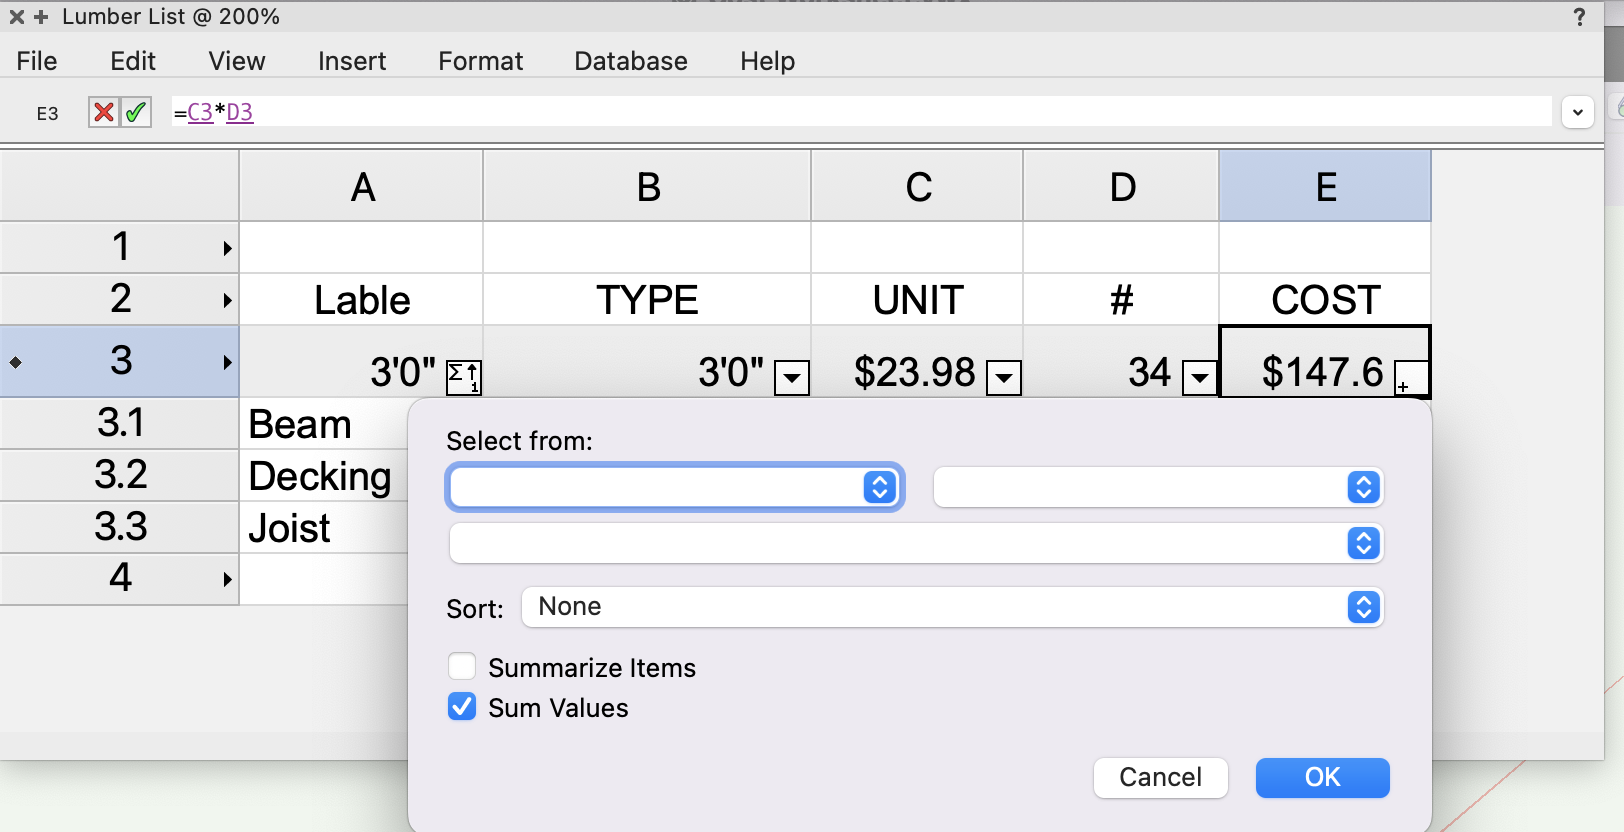The image size is (1624, 832).
Task: Click the 'Lable' cell
Action: pos(362,300)
